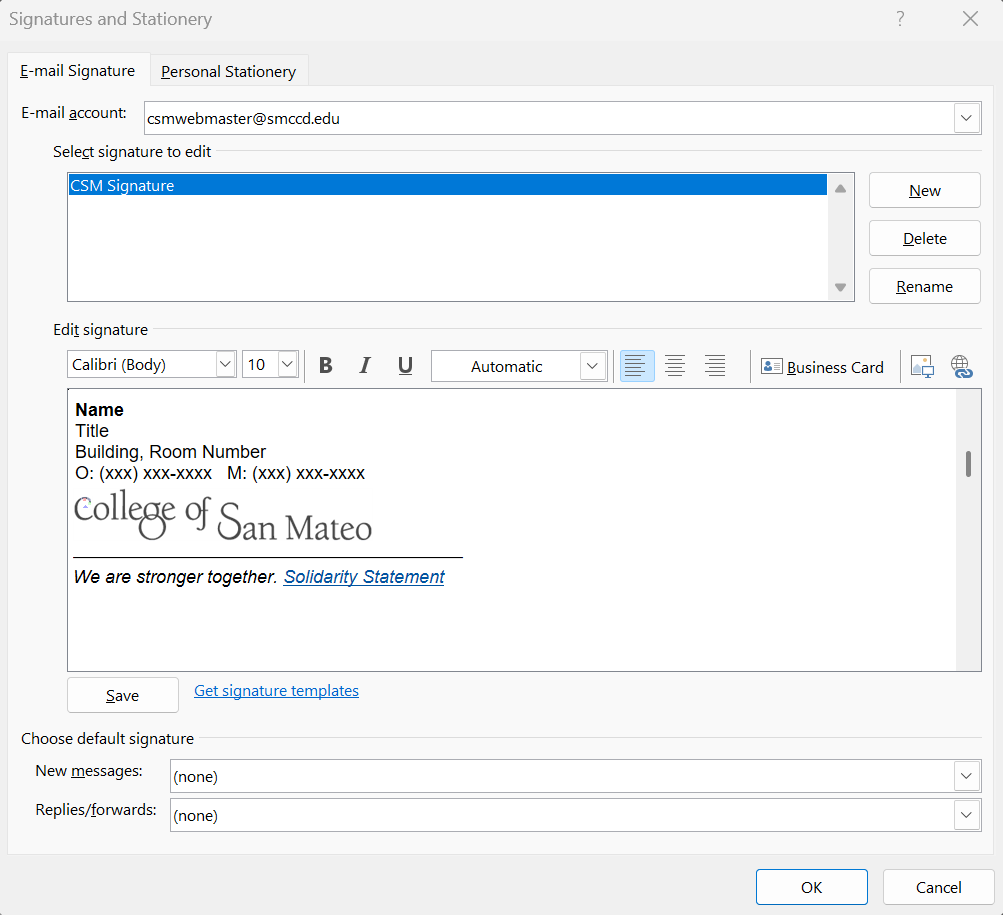Align signature text right
Viewport: 1003px width, 915px height.
point(715,366)
